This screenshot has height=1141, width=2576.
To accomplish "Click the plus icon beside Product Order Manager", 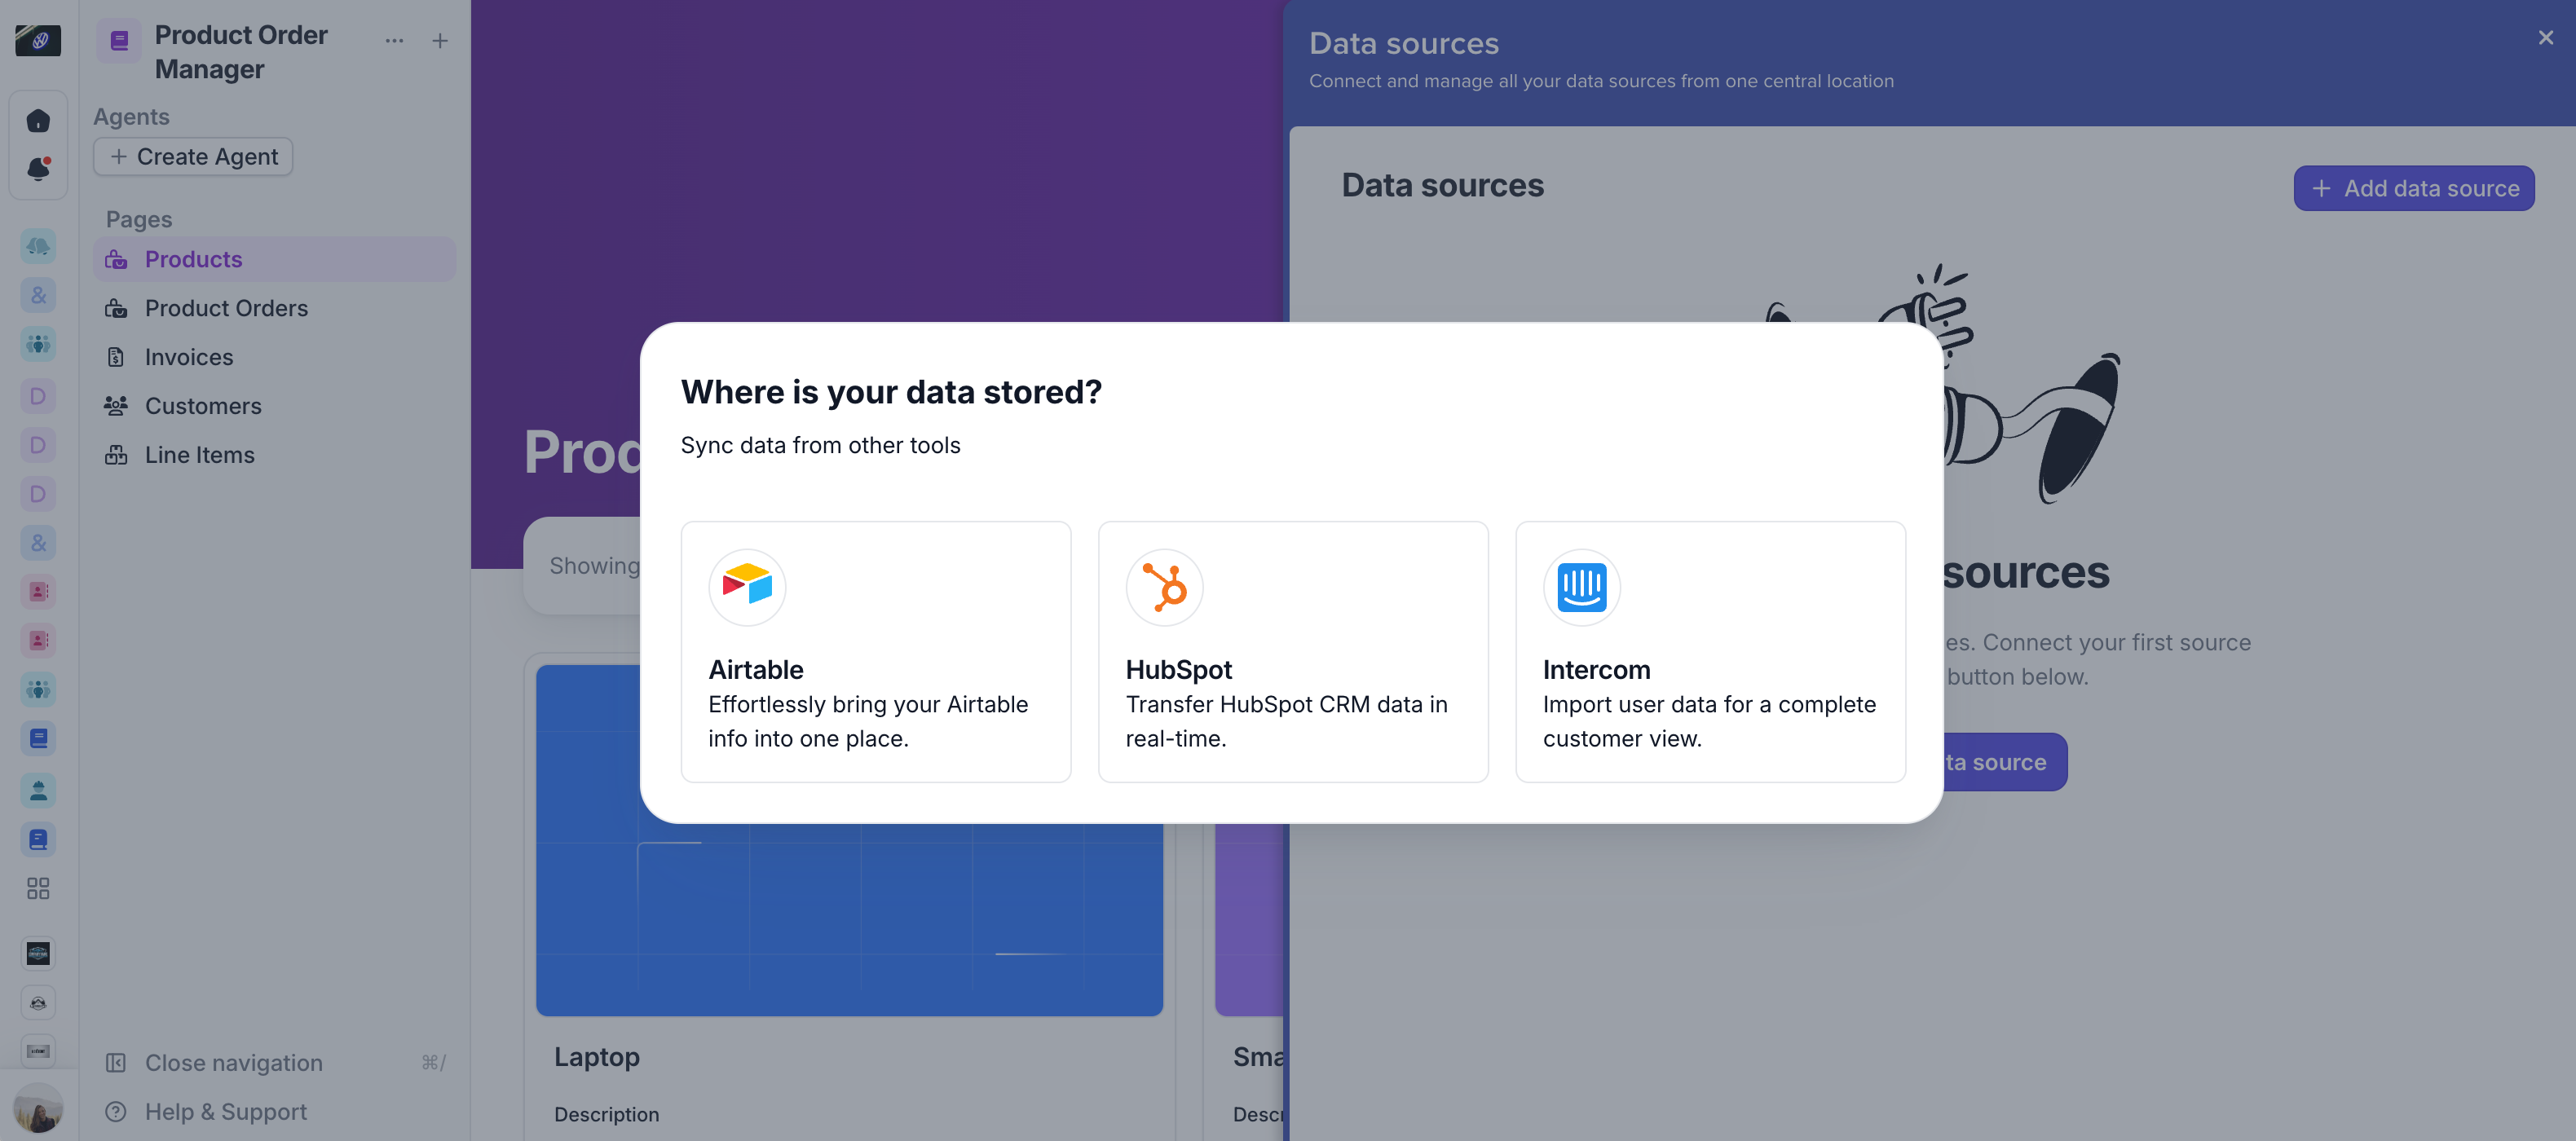I will pyautogui.click(x=440, y=41).
